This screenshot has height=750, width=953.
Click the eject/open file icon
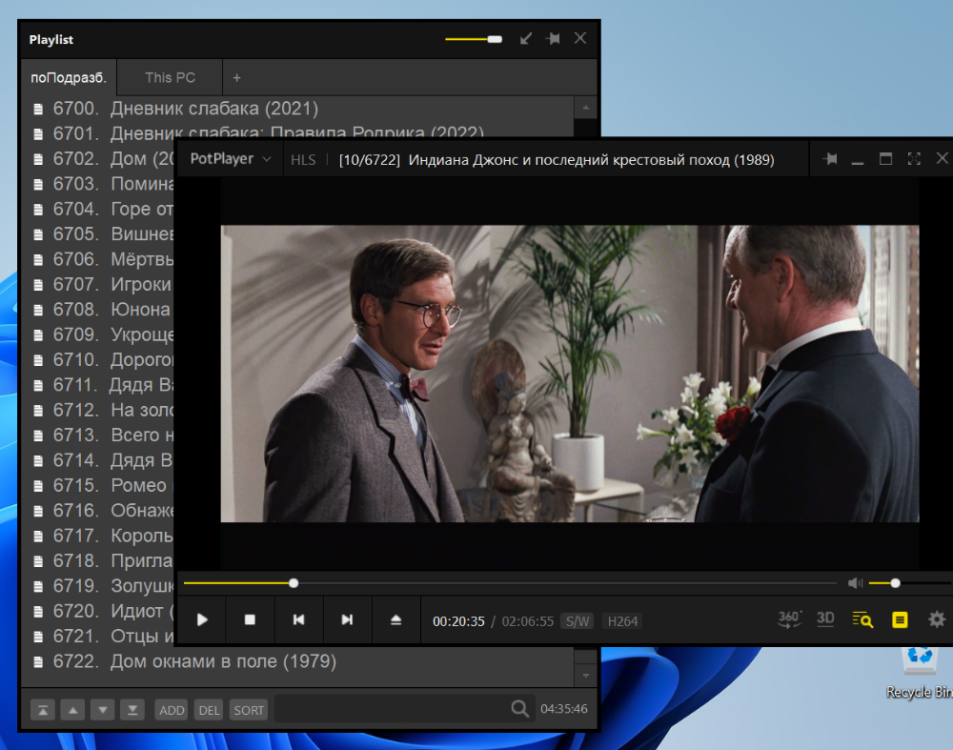[x=396, y=619]
